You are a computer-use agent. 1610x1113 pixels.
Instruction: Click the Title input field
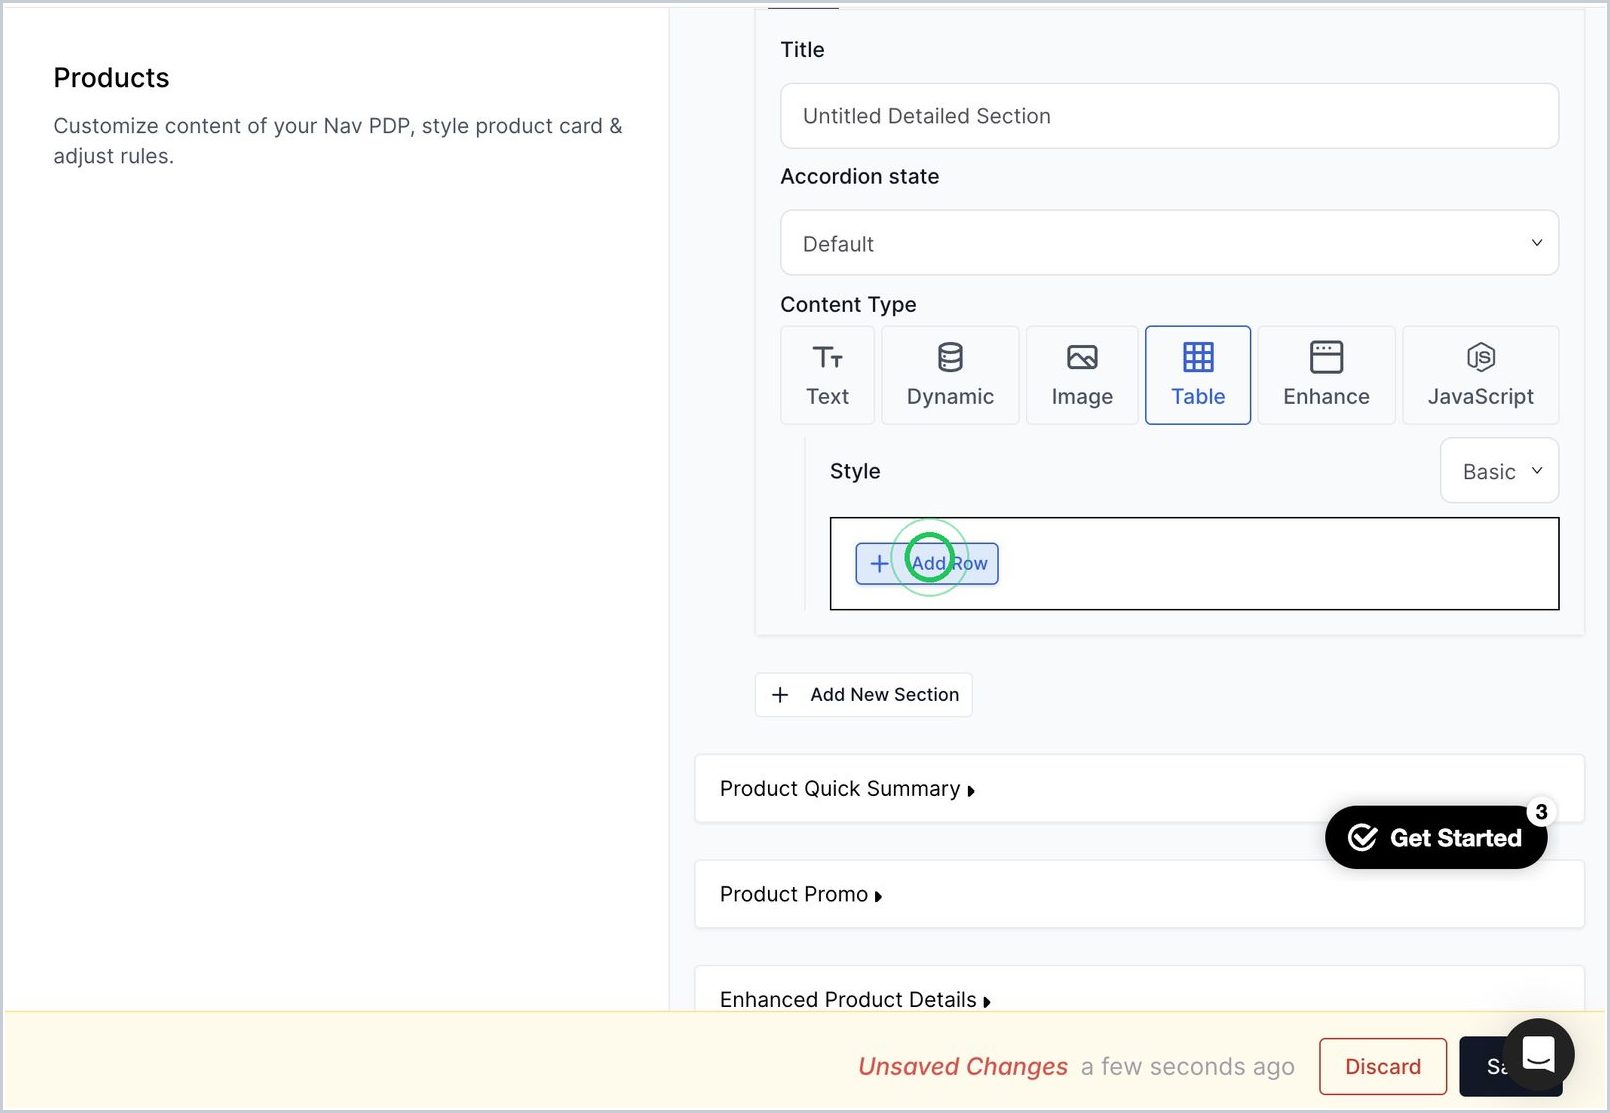pos(1169,116)
